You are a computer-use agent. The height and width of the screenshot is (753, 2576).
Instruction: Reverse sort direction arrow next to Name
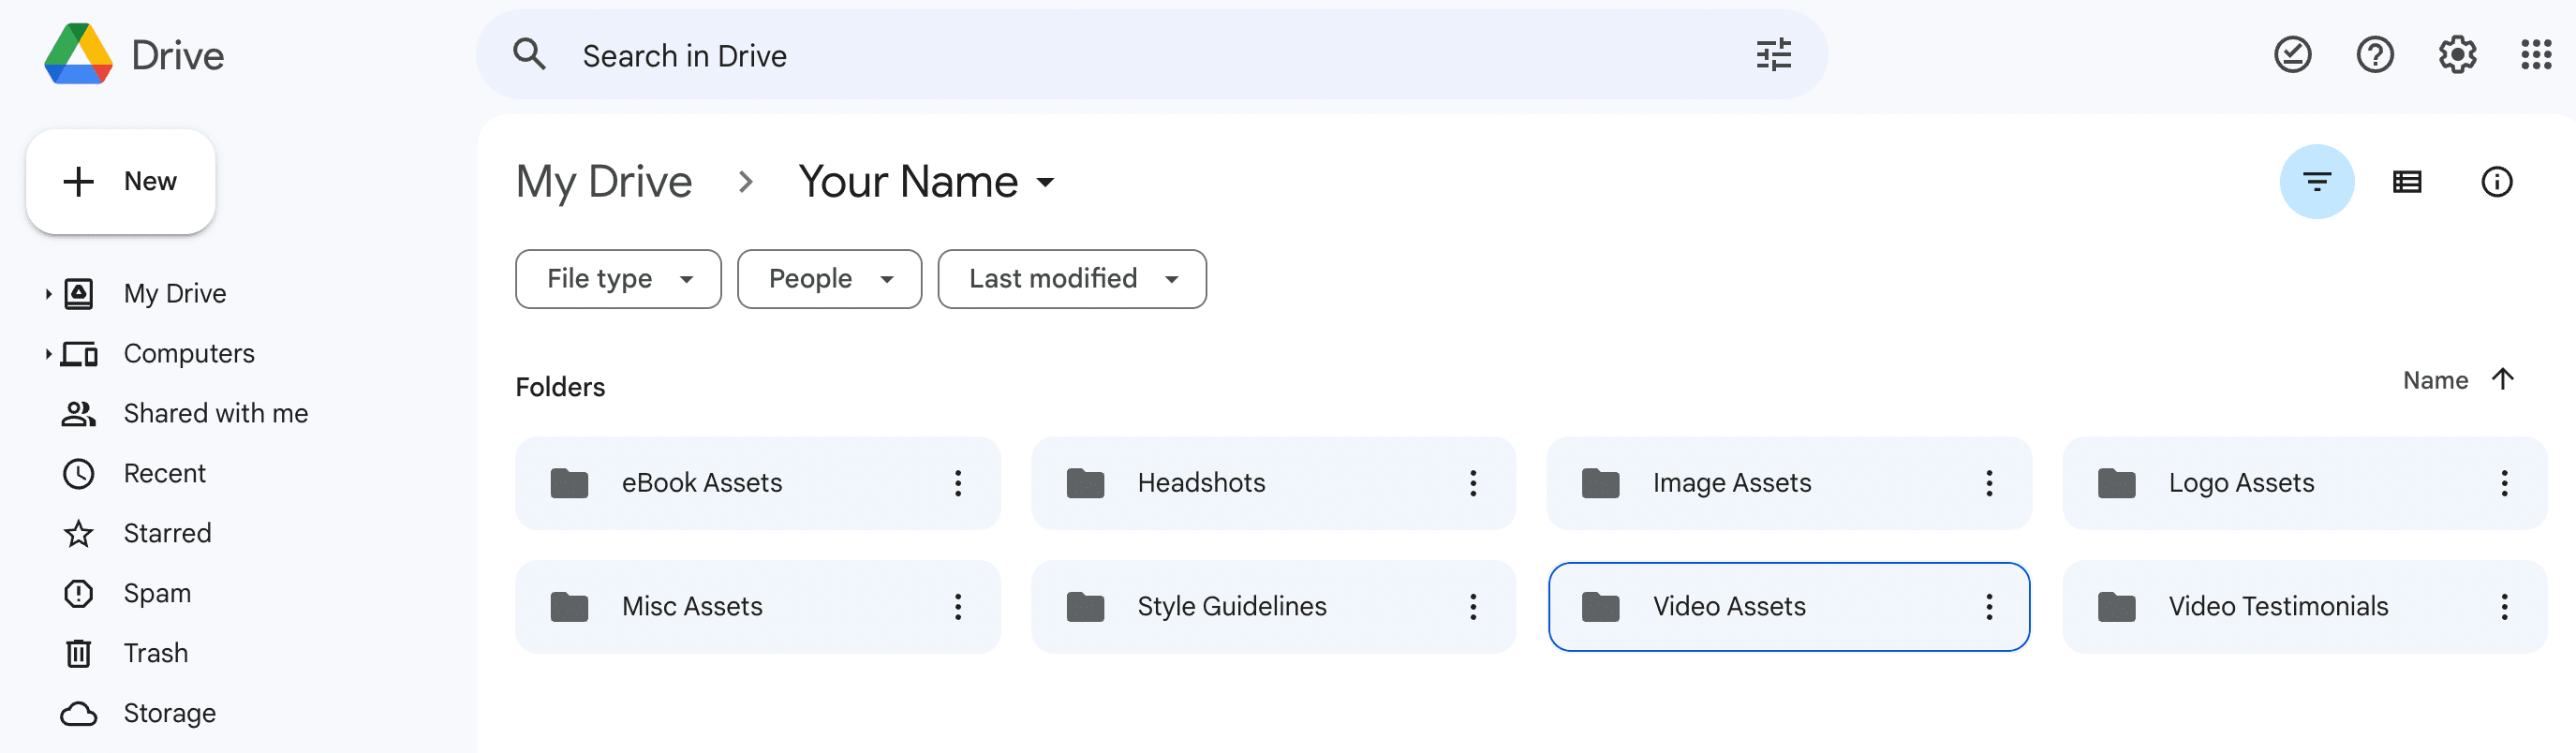2502,380
